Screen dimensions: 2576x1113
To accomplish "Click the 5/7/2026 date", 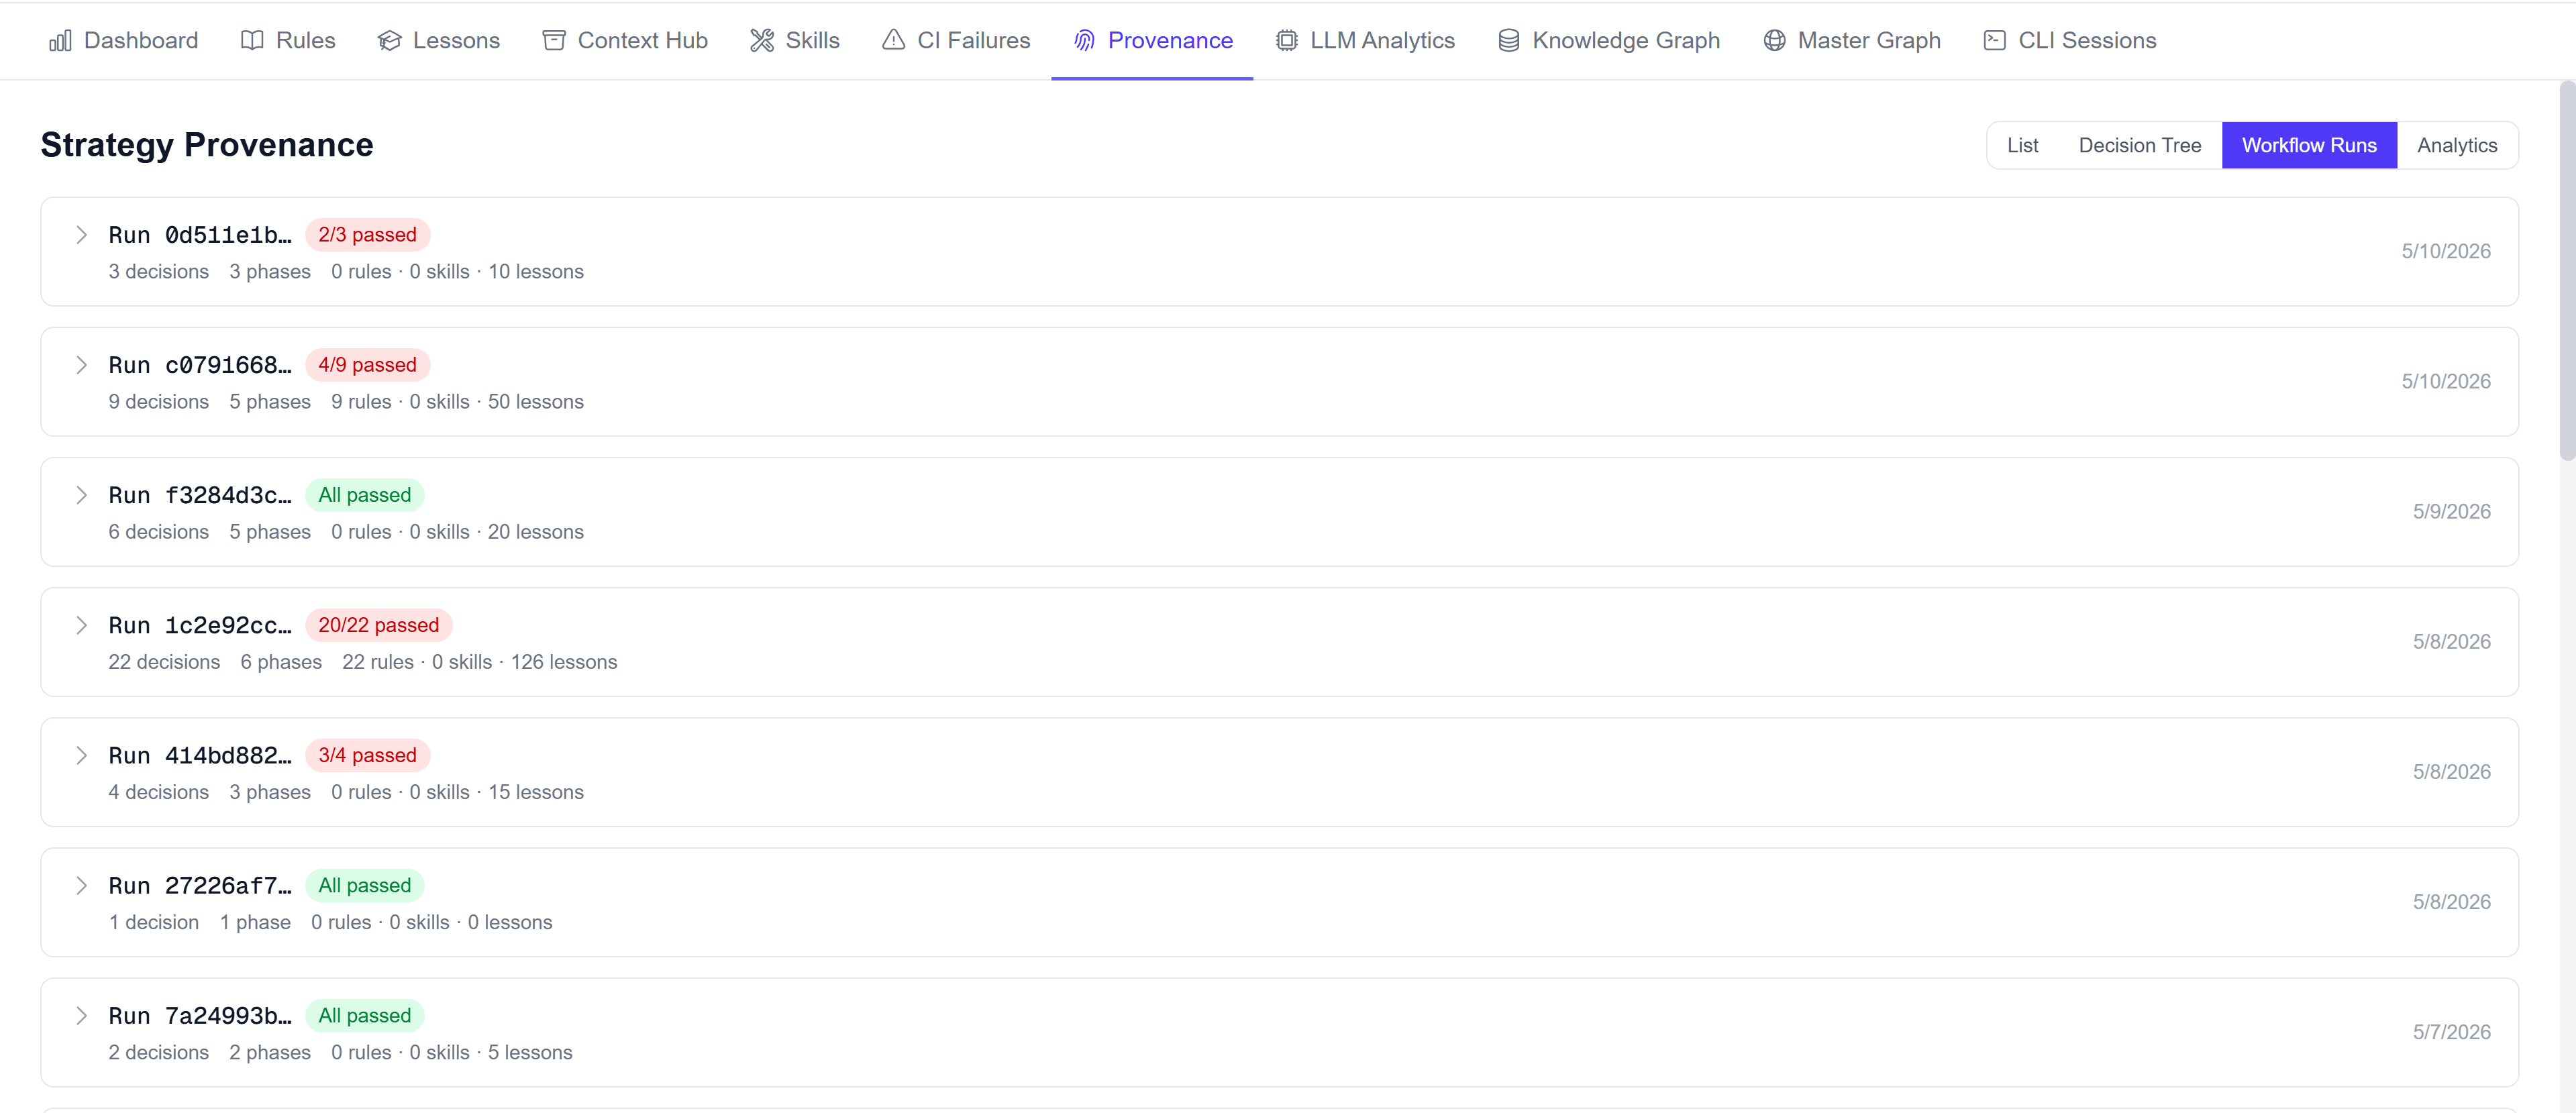I will click(x=2451, y=1031).
